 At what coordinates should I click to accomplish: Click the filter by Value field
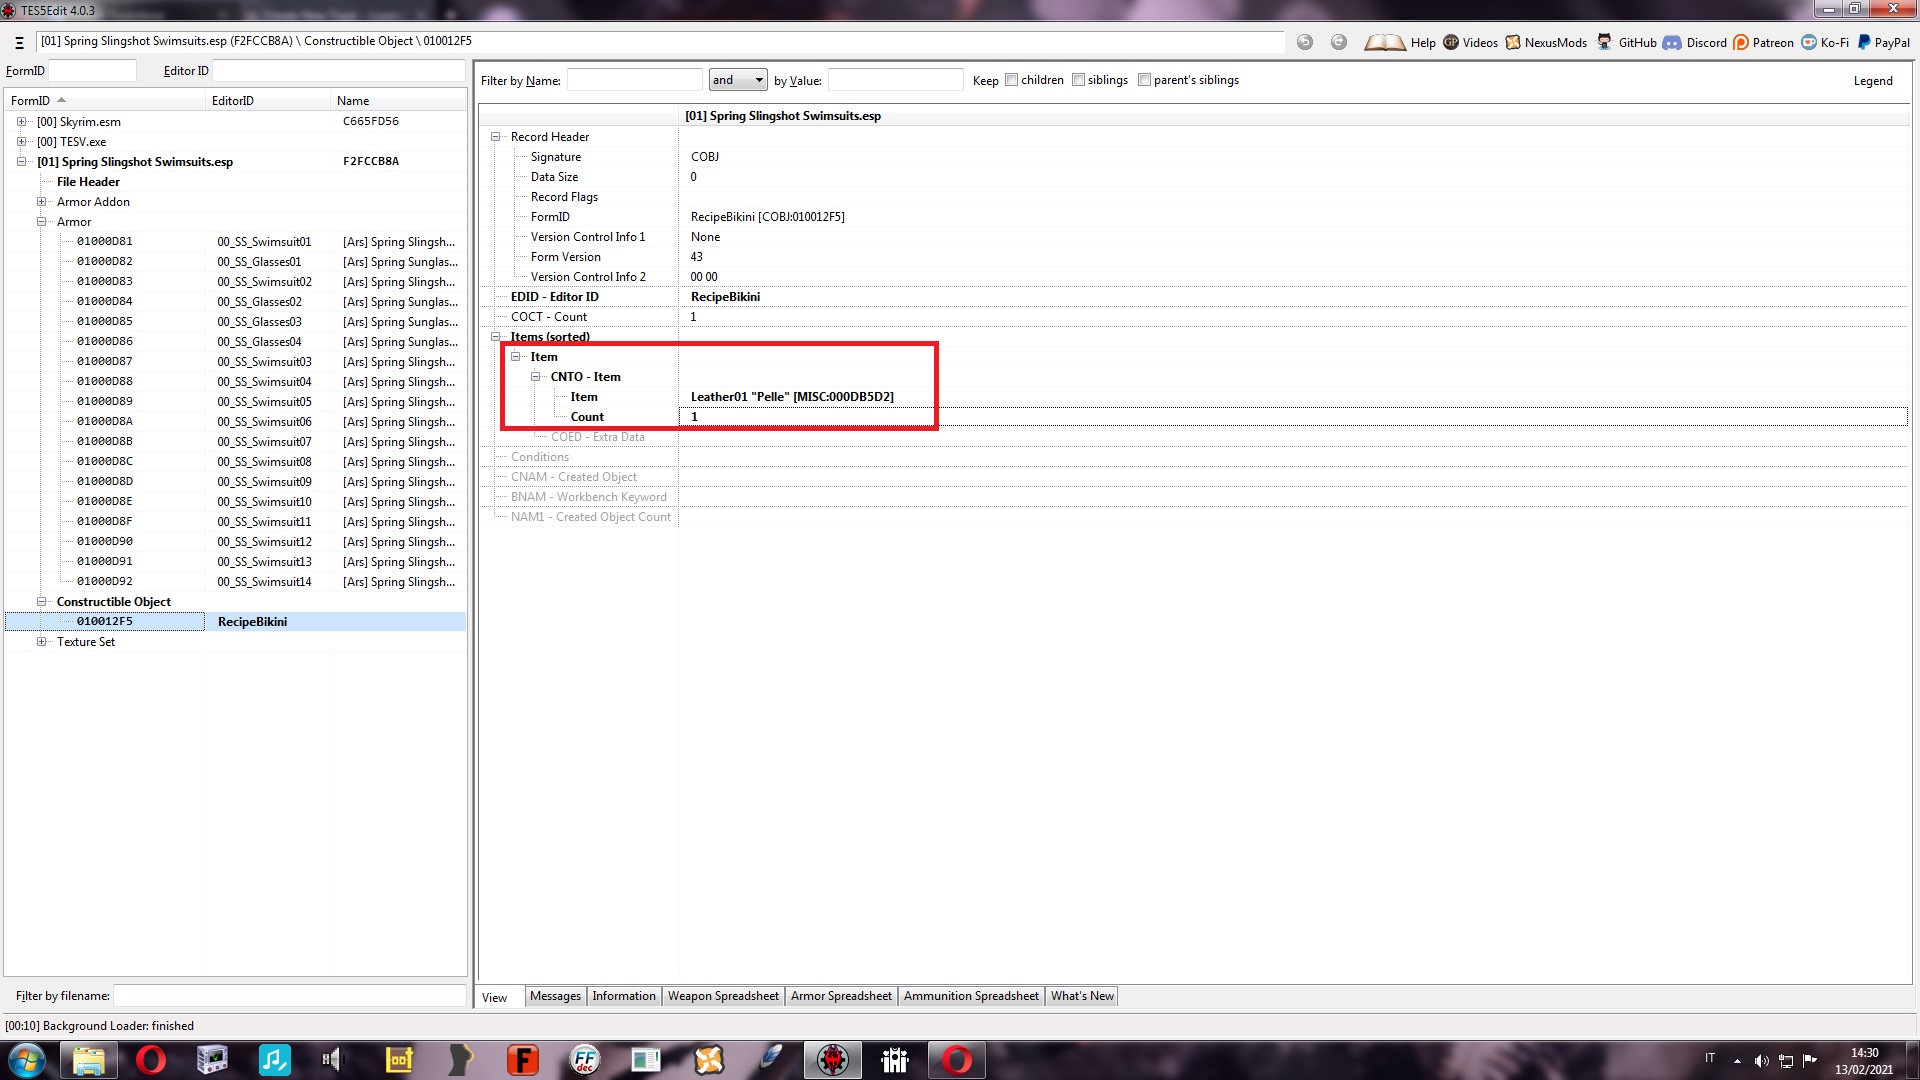pyautogui.click(x=896, y=80)
